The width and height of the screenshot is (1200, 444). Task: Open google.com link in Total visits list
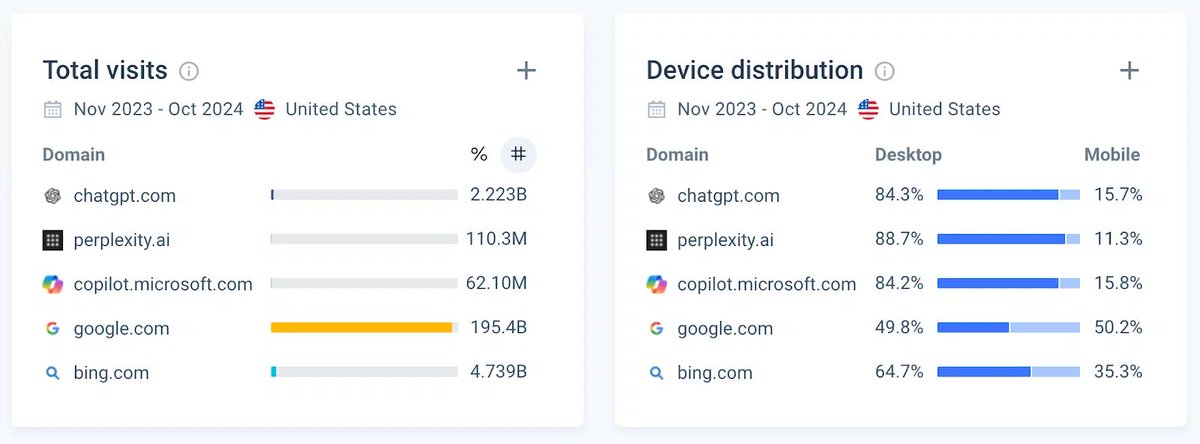121,328
